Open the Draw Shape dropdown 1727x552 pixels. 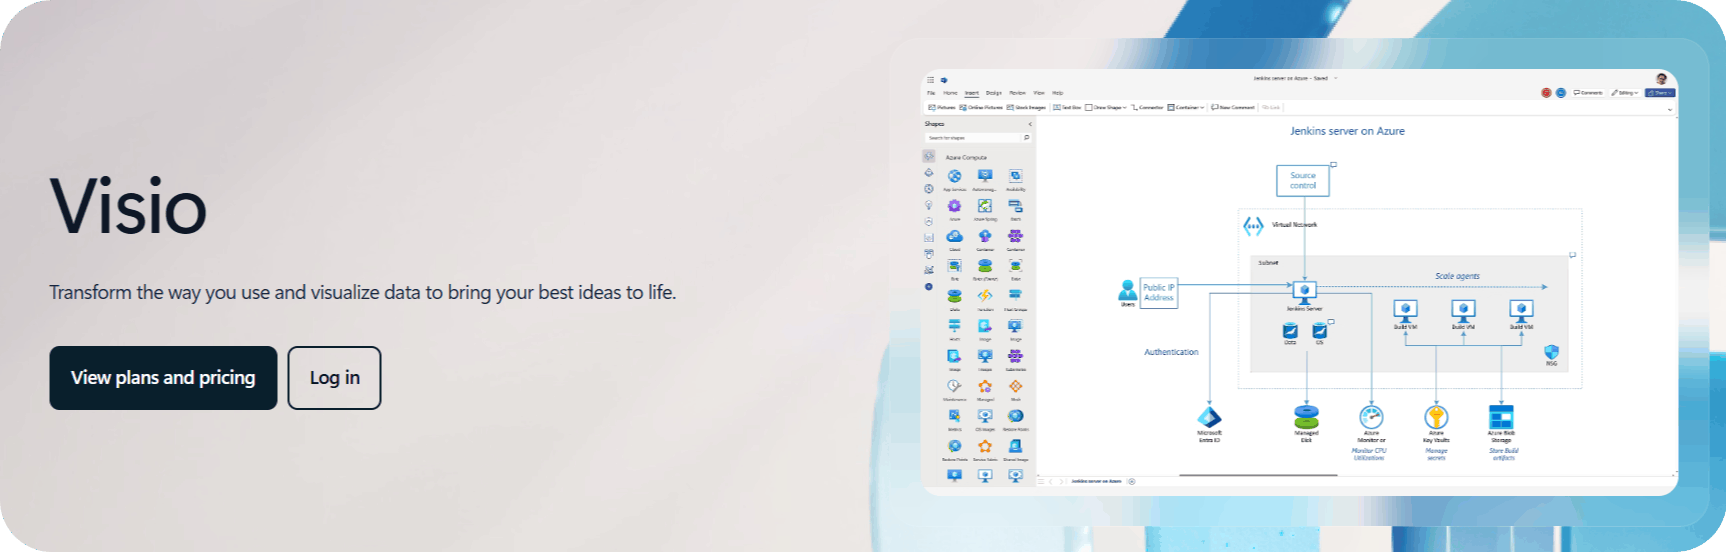(x=1106, y=107)
